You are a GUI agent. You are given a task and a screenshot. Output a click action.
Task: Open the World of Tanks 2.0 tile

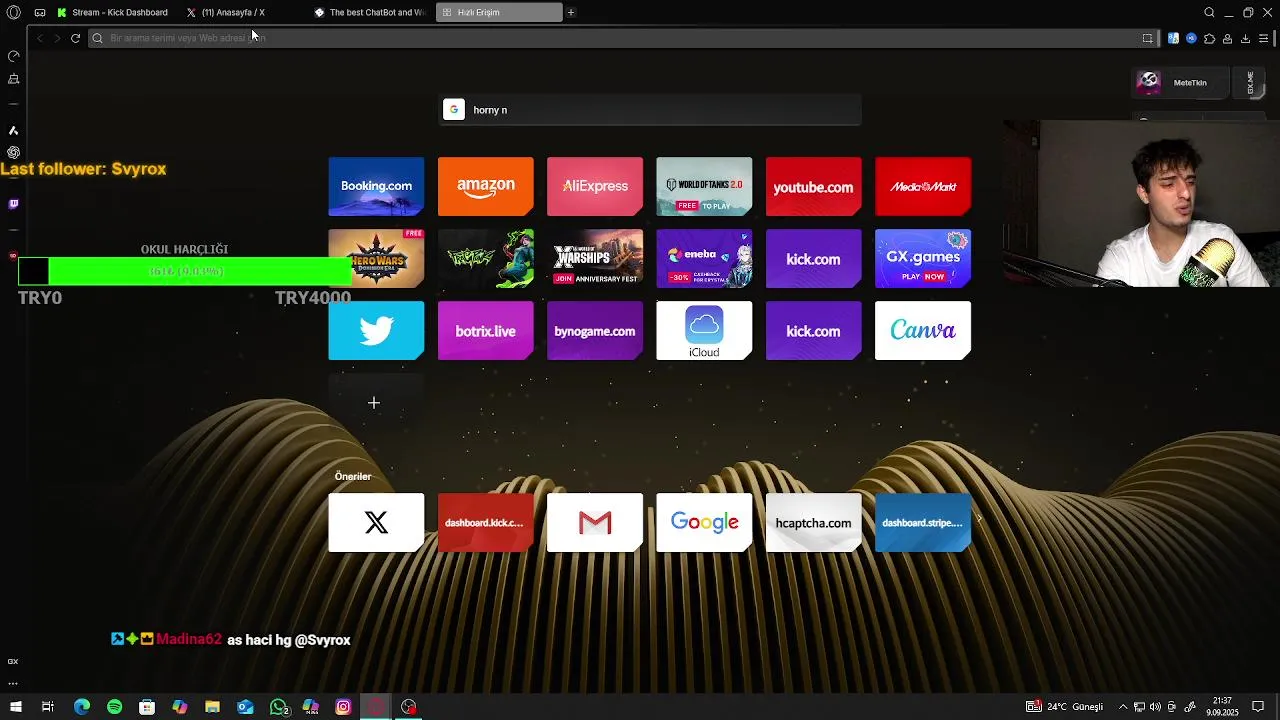pos(704,186)
